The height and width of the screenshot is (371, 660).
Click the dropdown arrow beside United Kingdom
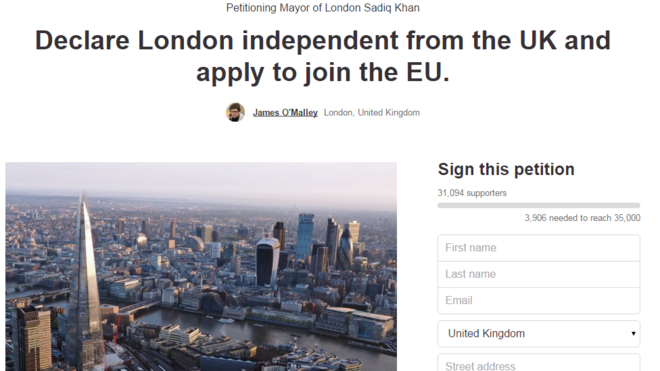(x=633, y=334)
